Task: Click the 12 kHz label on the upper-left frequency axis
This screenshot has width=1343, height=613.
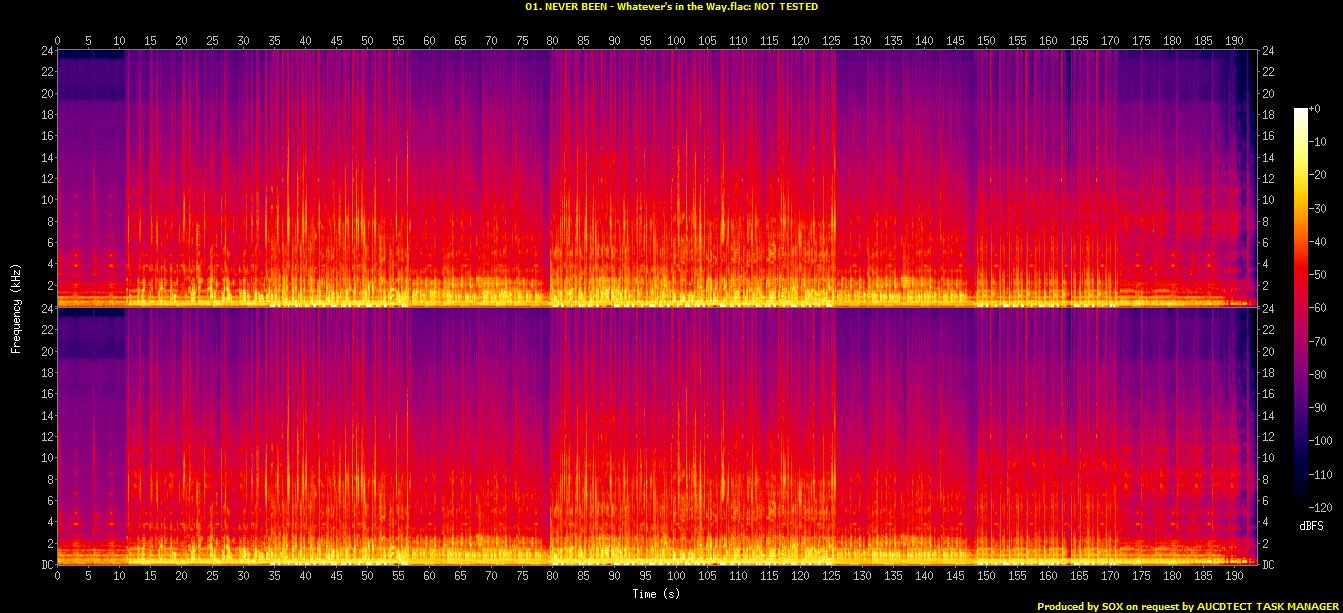Action: point(46,178)
